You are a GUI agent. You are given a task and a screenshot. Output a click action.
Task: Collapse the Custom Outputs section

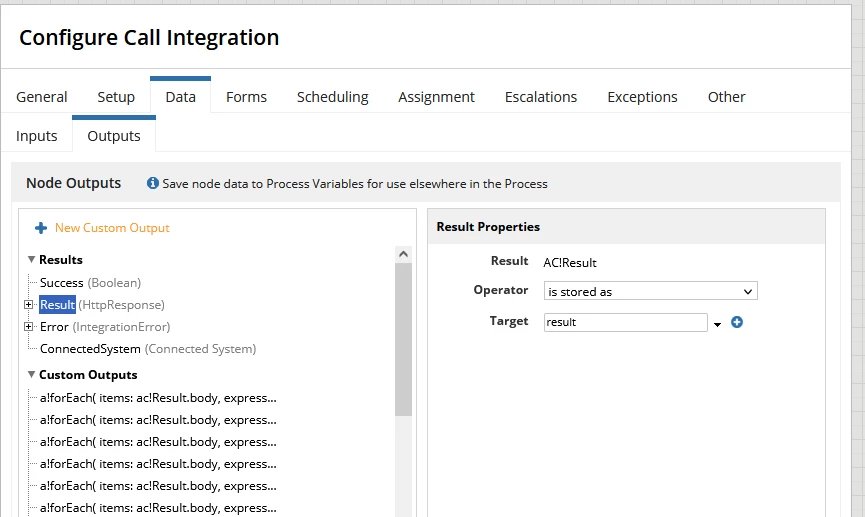pos(31,375)
